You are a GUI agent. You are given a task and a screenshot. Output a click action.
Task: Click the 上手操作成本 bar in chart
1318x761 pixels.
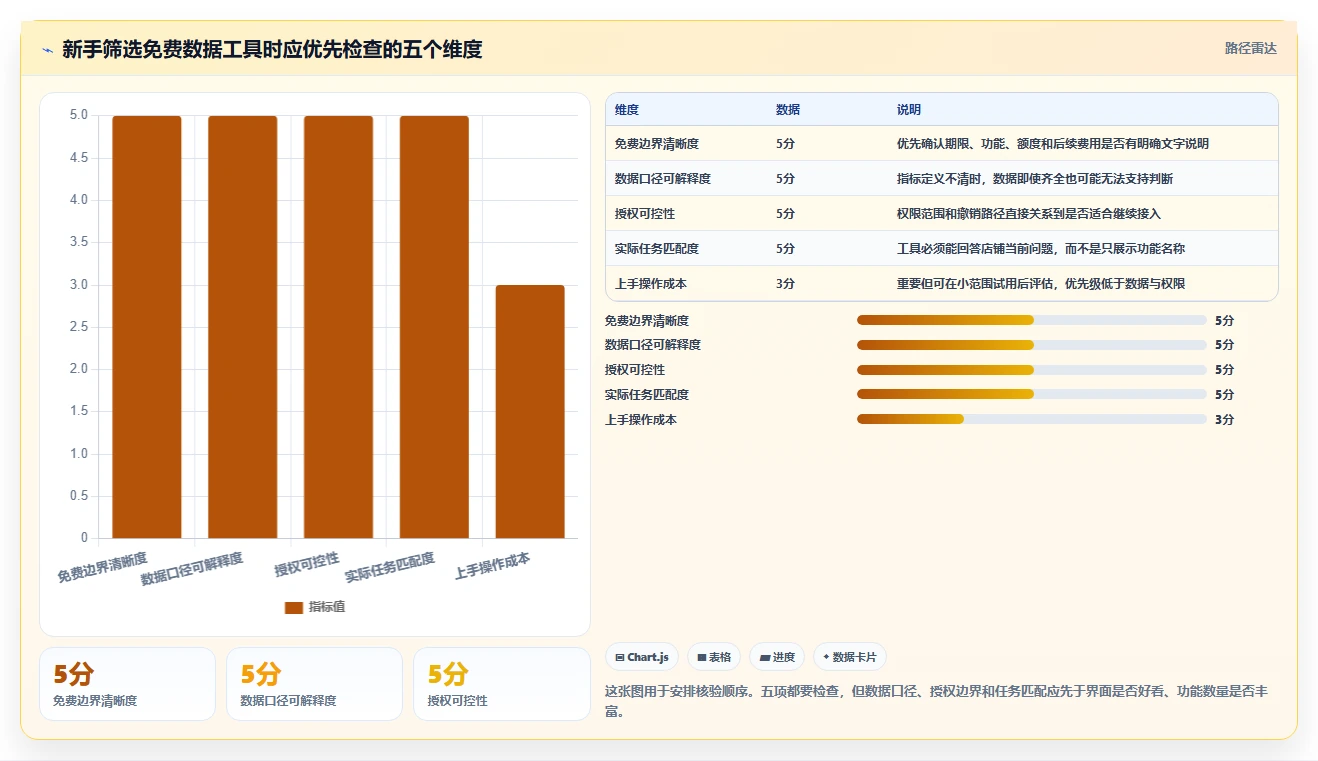[x=530, y=412]
